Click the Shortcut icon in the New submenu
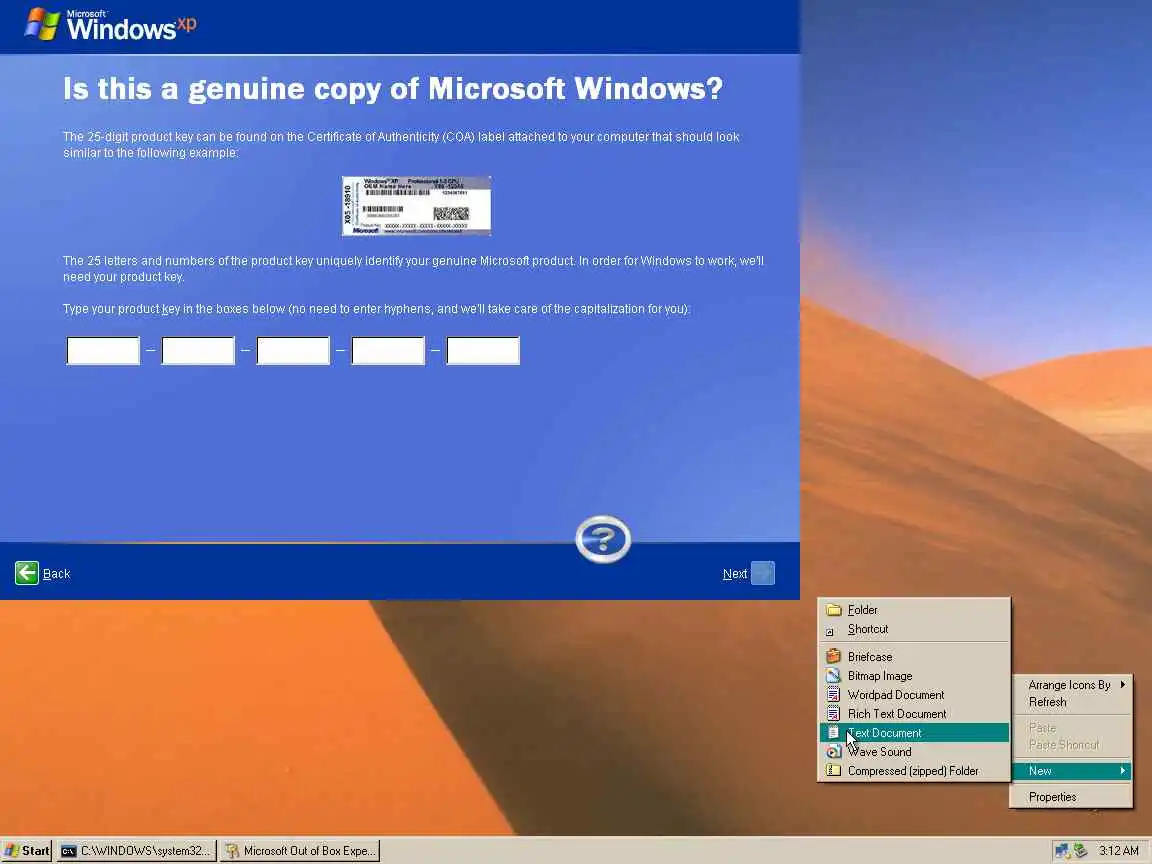 830,630
